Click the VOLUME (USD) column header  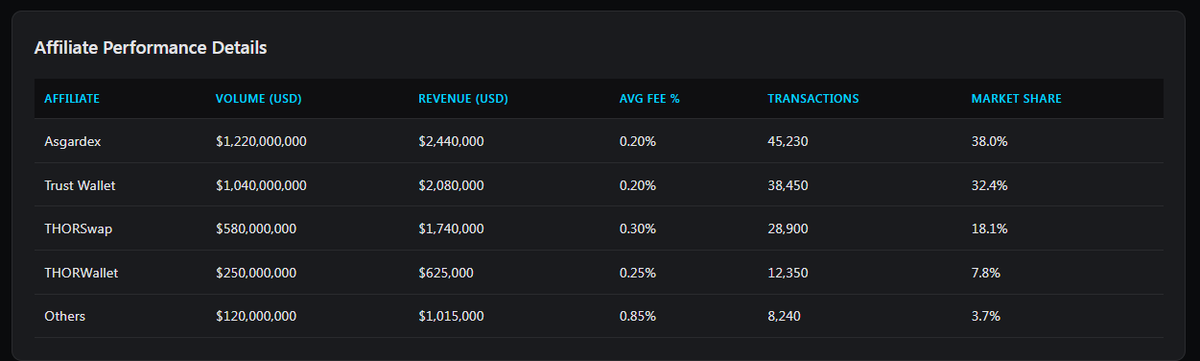[259, 98]
